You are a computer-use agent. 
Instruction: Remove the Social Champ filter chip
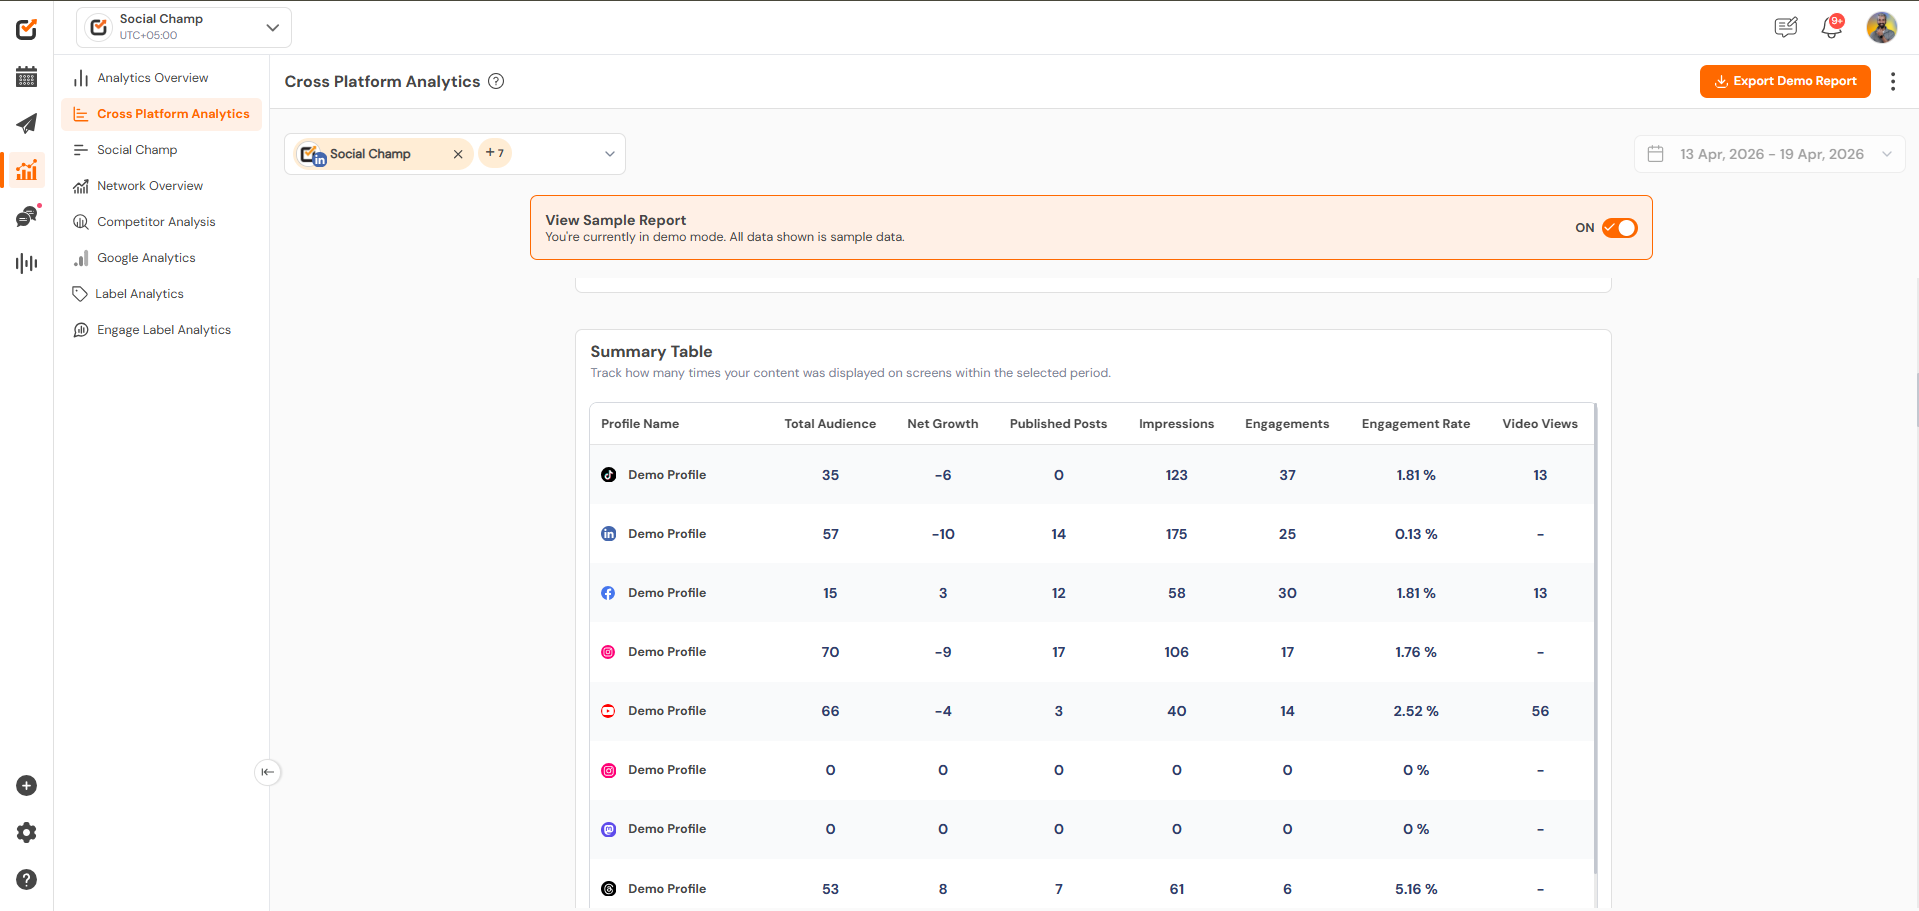(458, 154)
